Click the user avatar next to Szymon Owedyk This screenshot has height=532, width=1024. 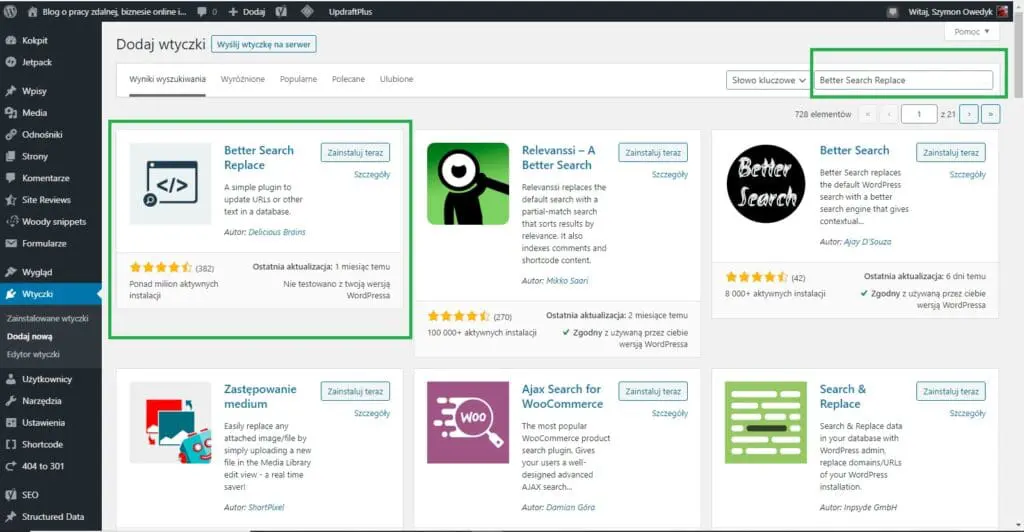coord(1002,12)
